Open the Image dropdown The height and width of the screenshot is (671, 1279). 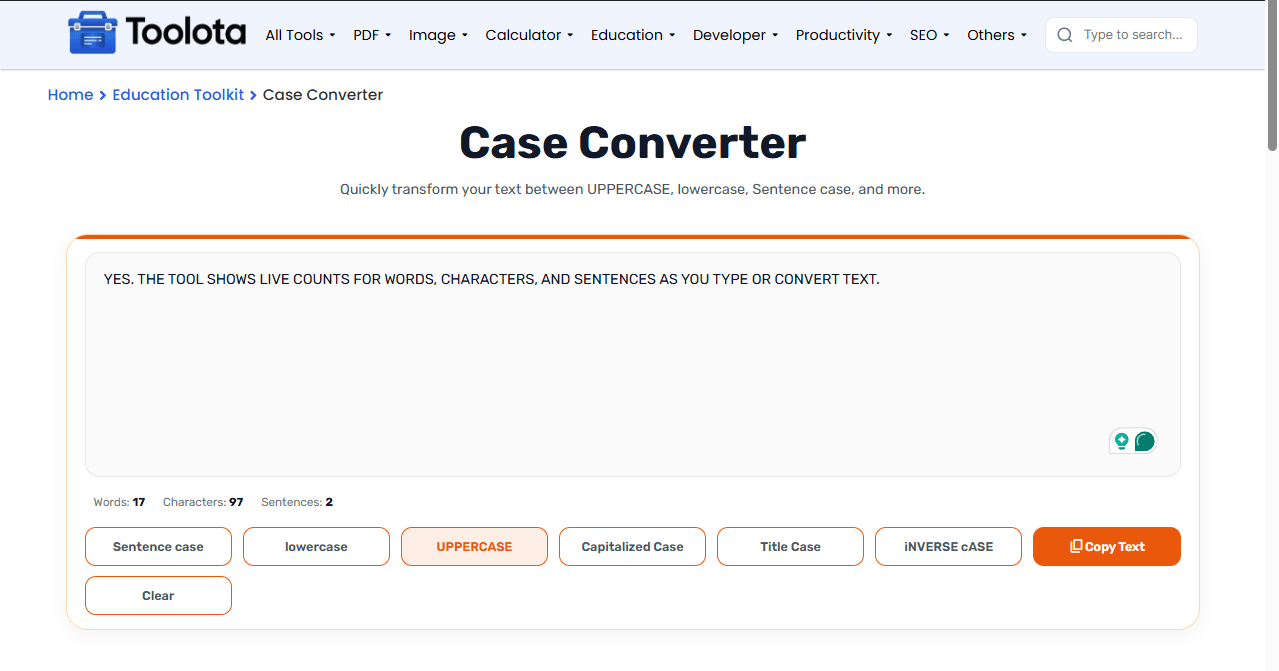(x=438, y=35)
